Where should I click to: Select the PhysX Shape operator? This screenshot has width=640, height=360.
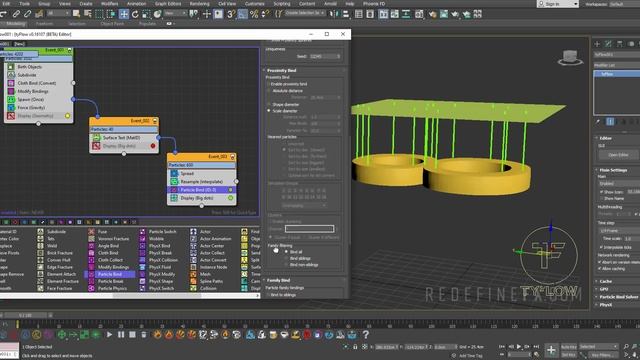point(157,281)
